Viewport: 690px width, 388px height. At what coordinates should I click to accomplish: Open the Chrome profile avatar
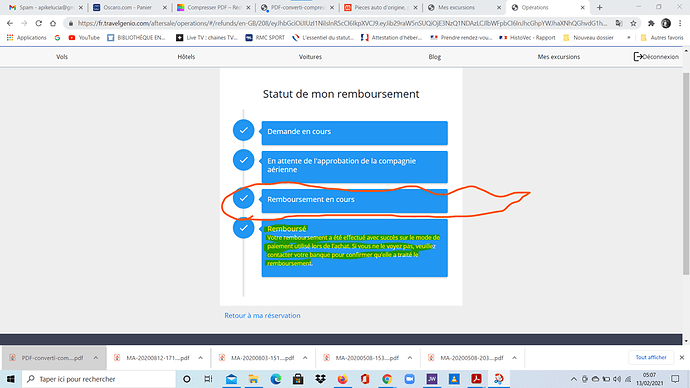[x=666, y=23]
